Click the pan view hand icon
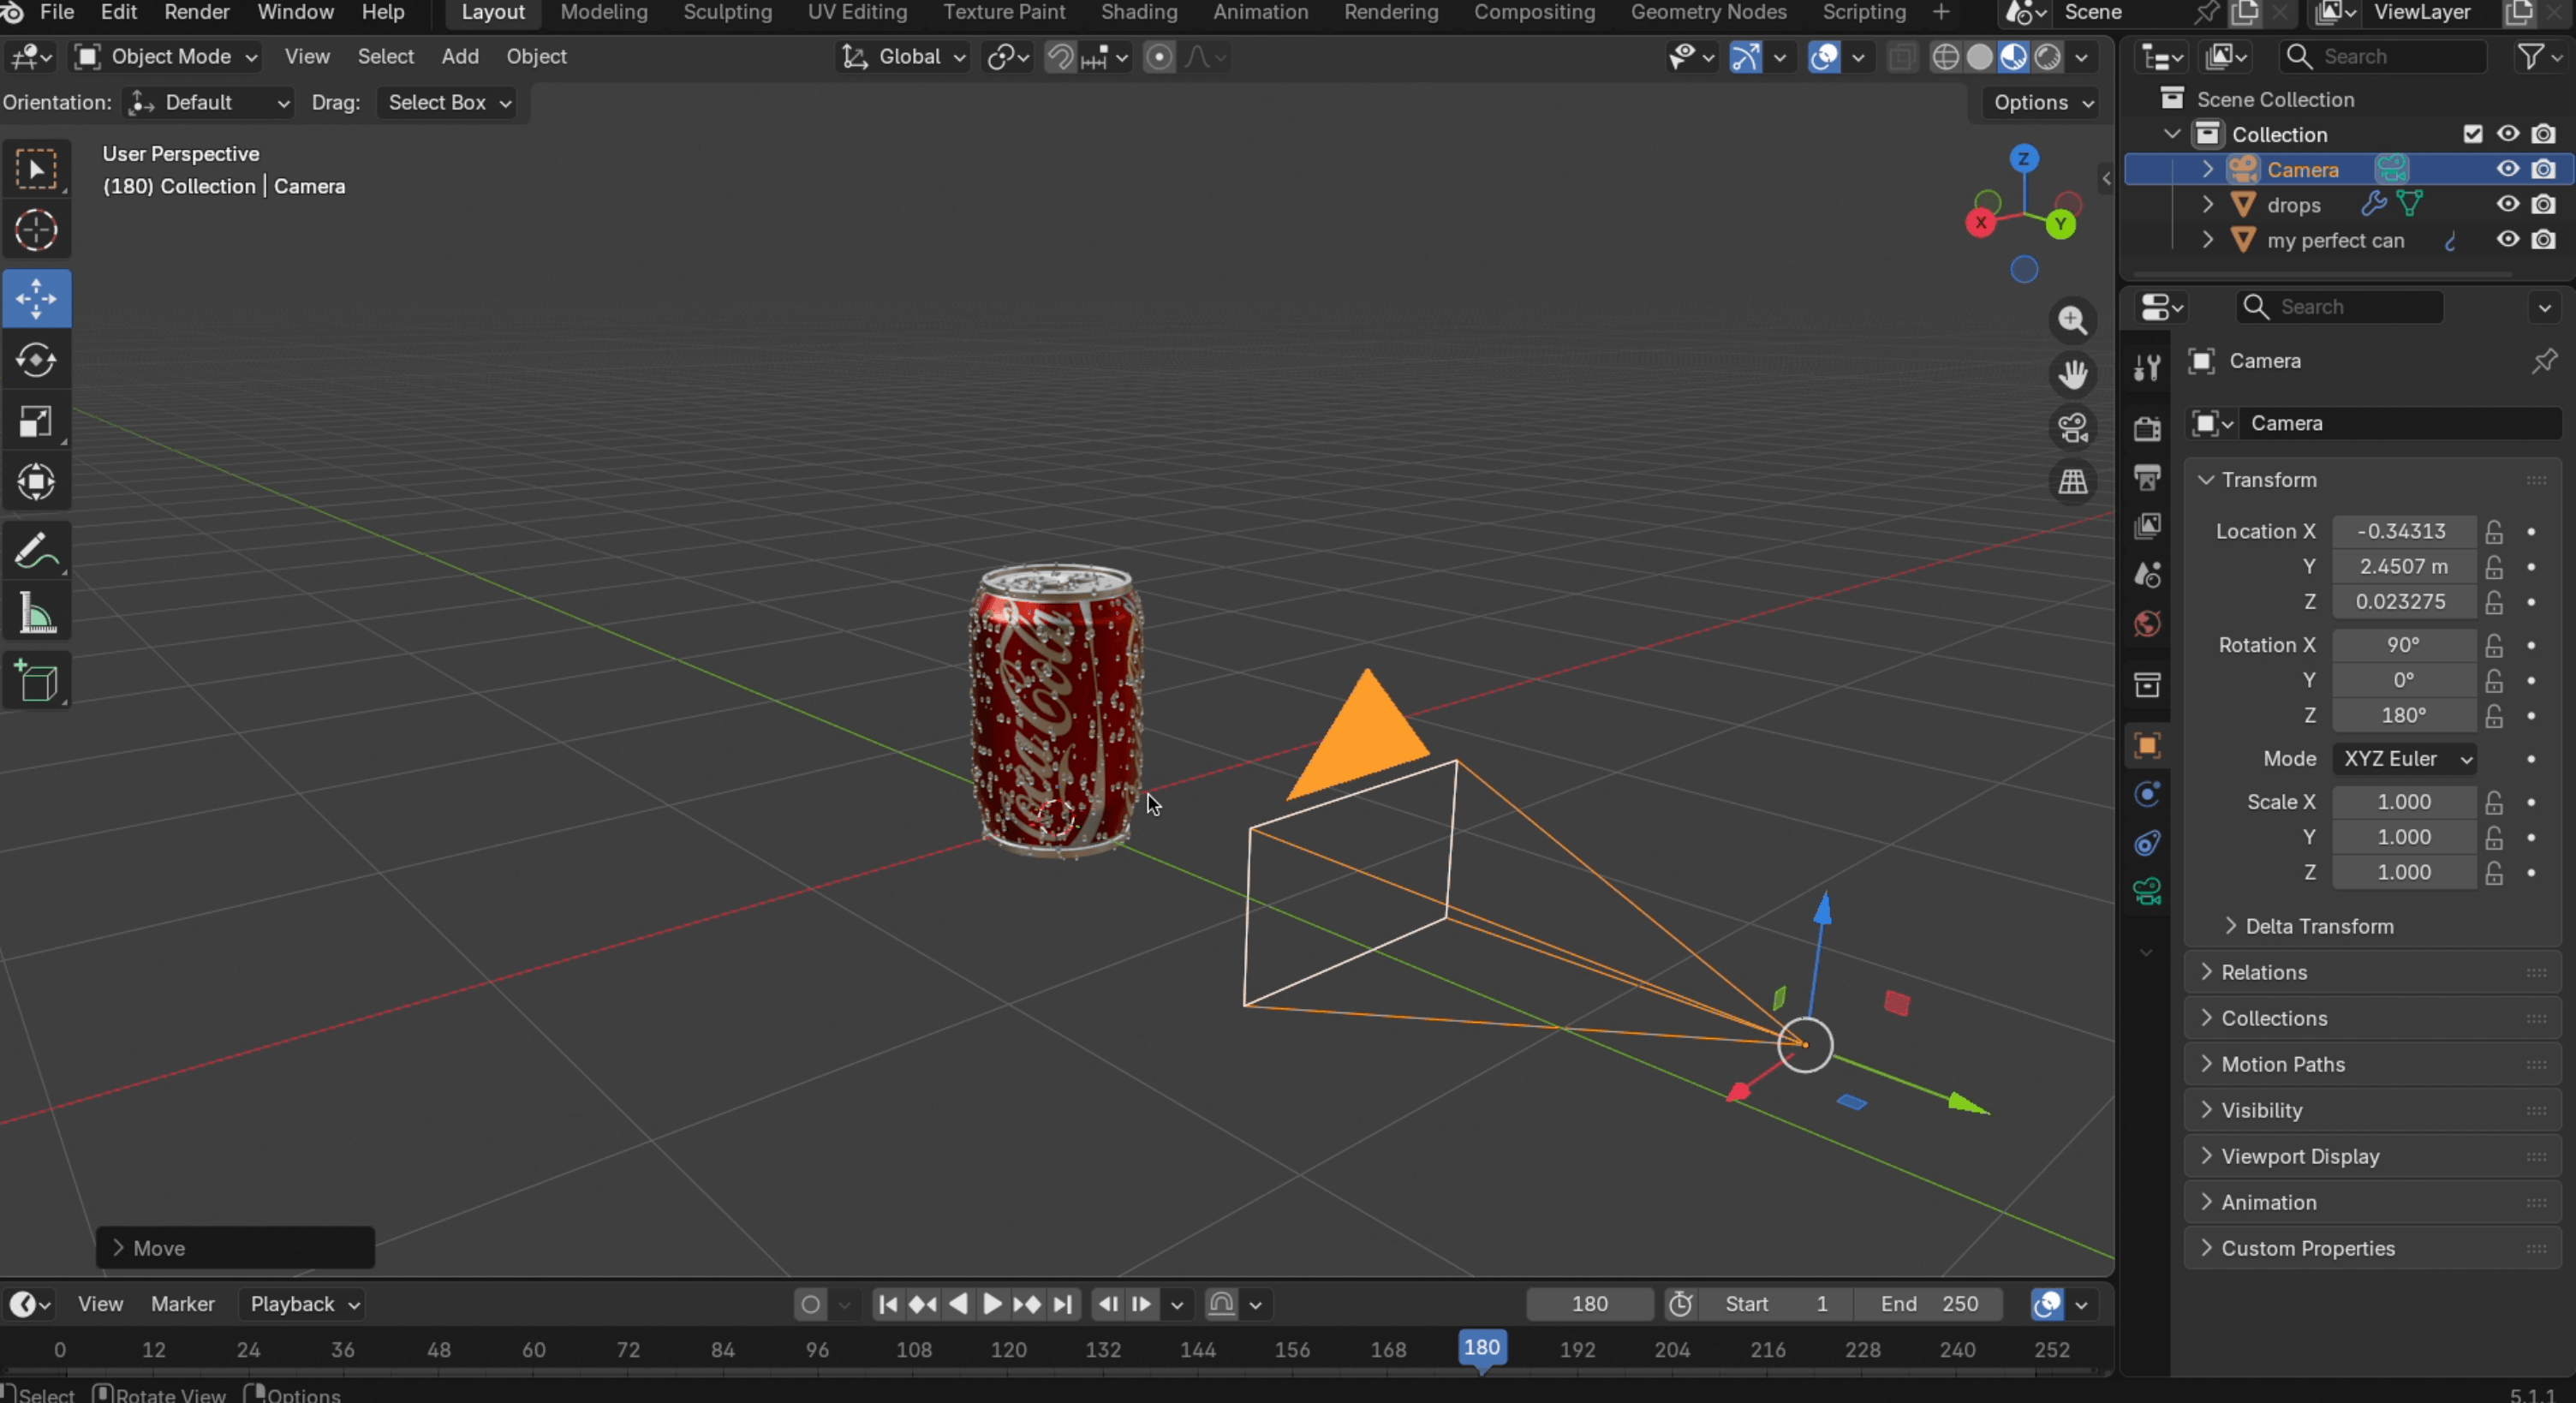 coord(2073,374)
